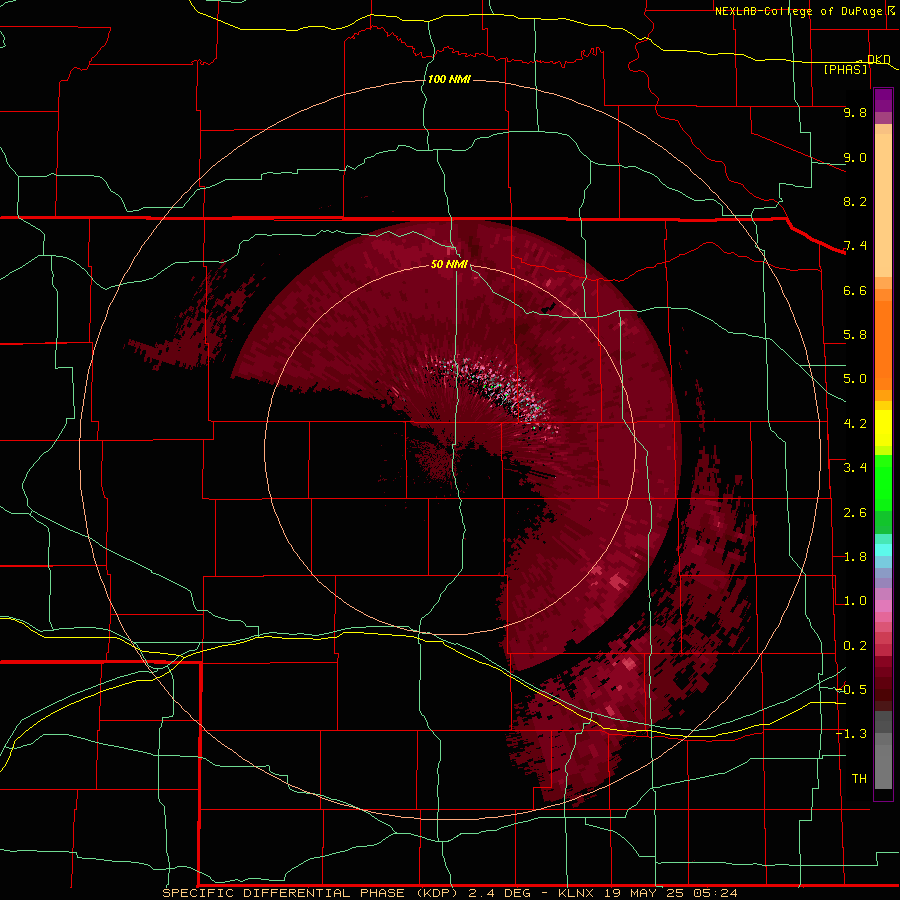Click the small arrow logo after DuPage
Image resolution: width=900 pixels, height=900 pixels.
click(891, 10)
